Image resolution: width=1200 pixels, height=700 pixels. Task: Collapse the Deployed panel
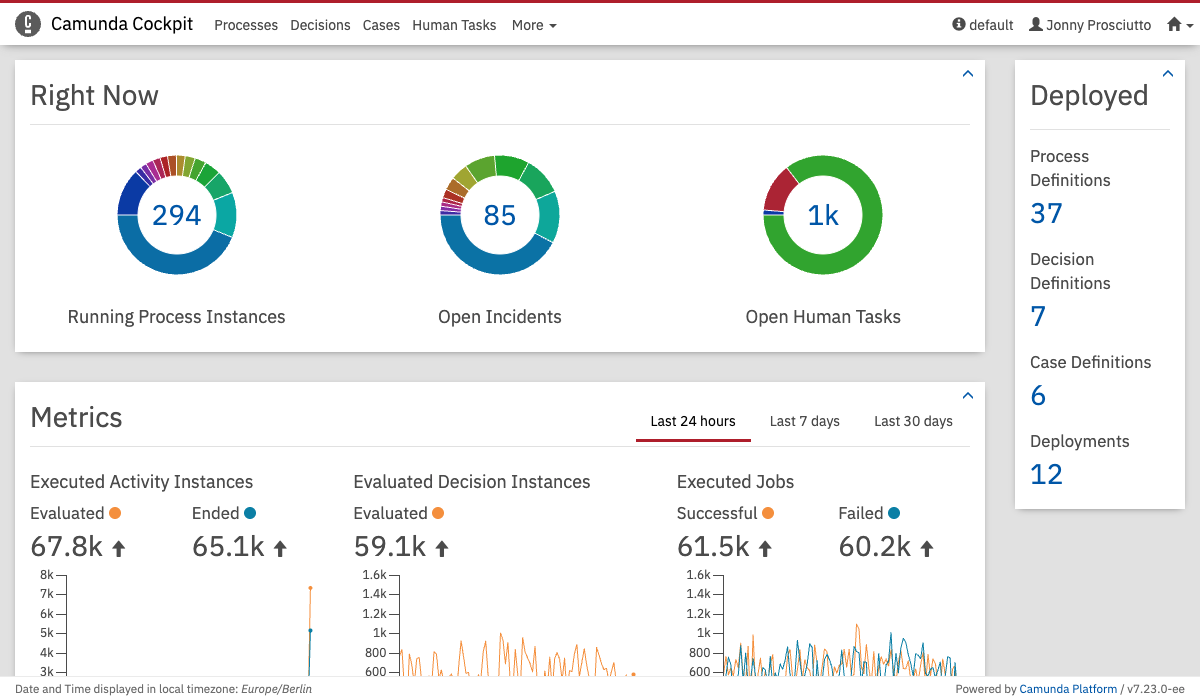click(1167, 74)
